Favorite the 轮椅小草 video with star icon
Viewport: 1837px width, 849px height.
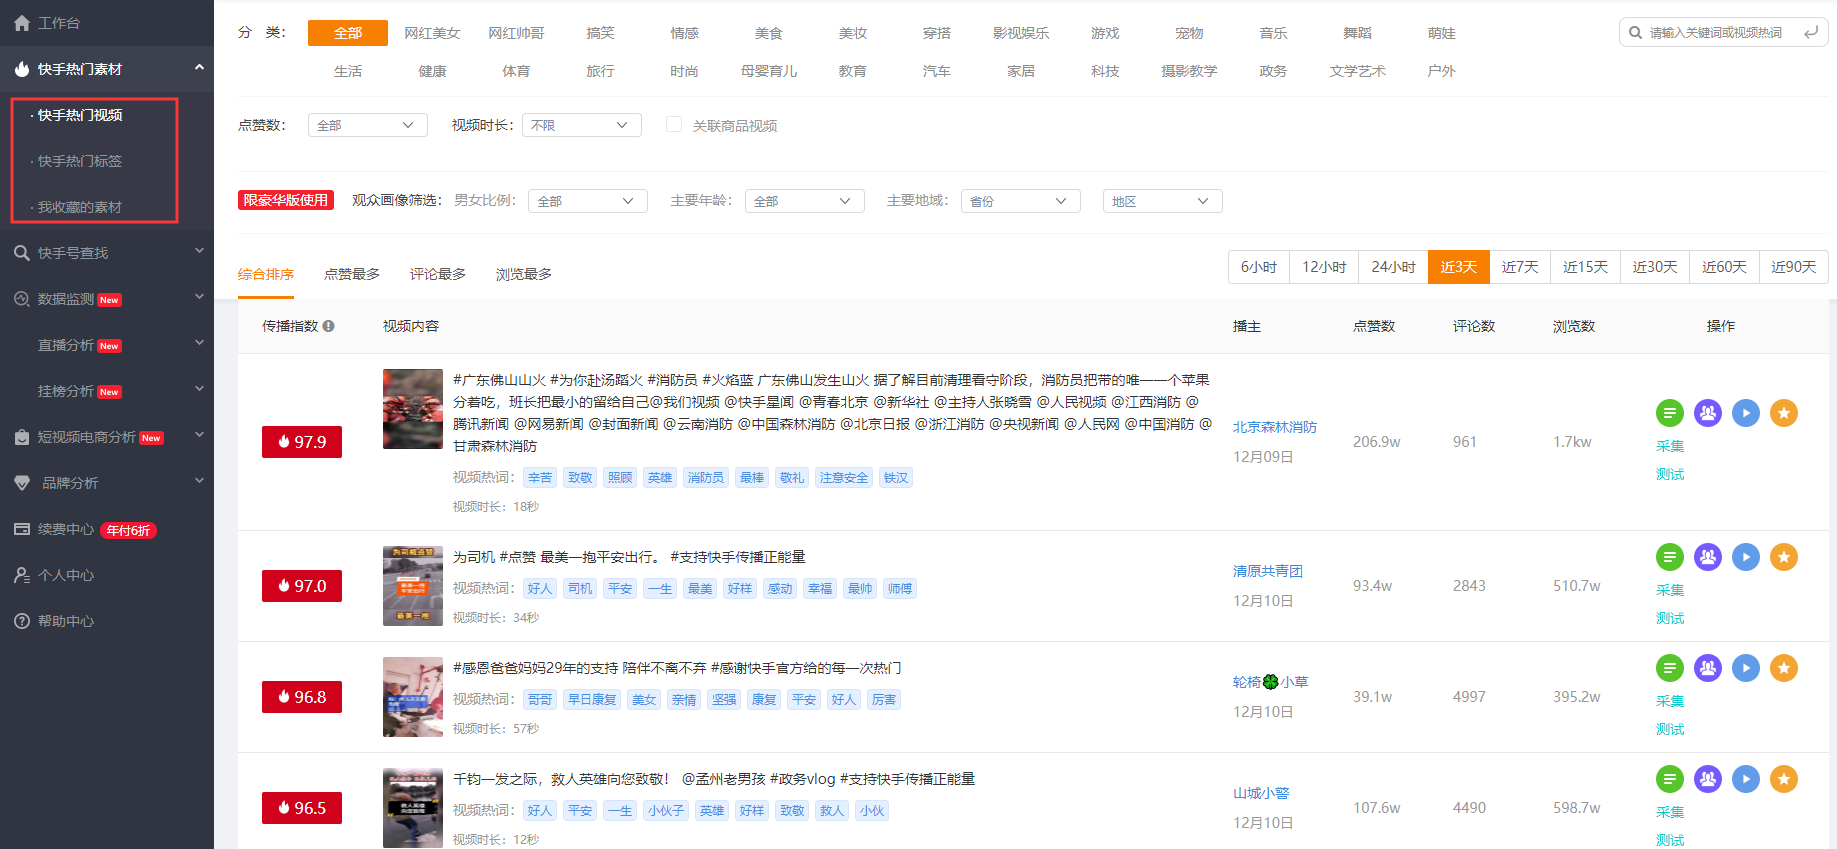click(1783, 668)
